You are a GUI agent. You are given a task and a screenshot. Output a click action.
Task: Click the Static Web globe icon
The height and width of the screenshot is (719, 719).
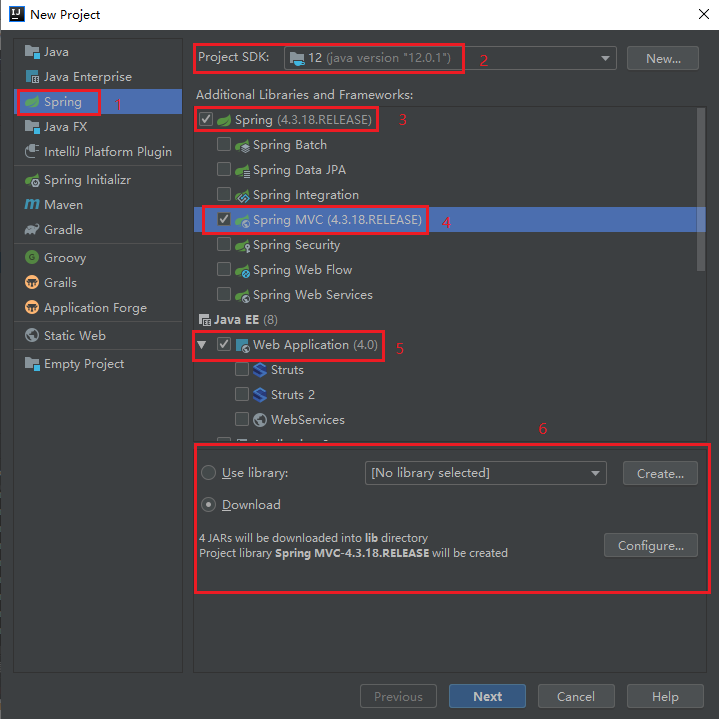(32, 335)
